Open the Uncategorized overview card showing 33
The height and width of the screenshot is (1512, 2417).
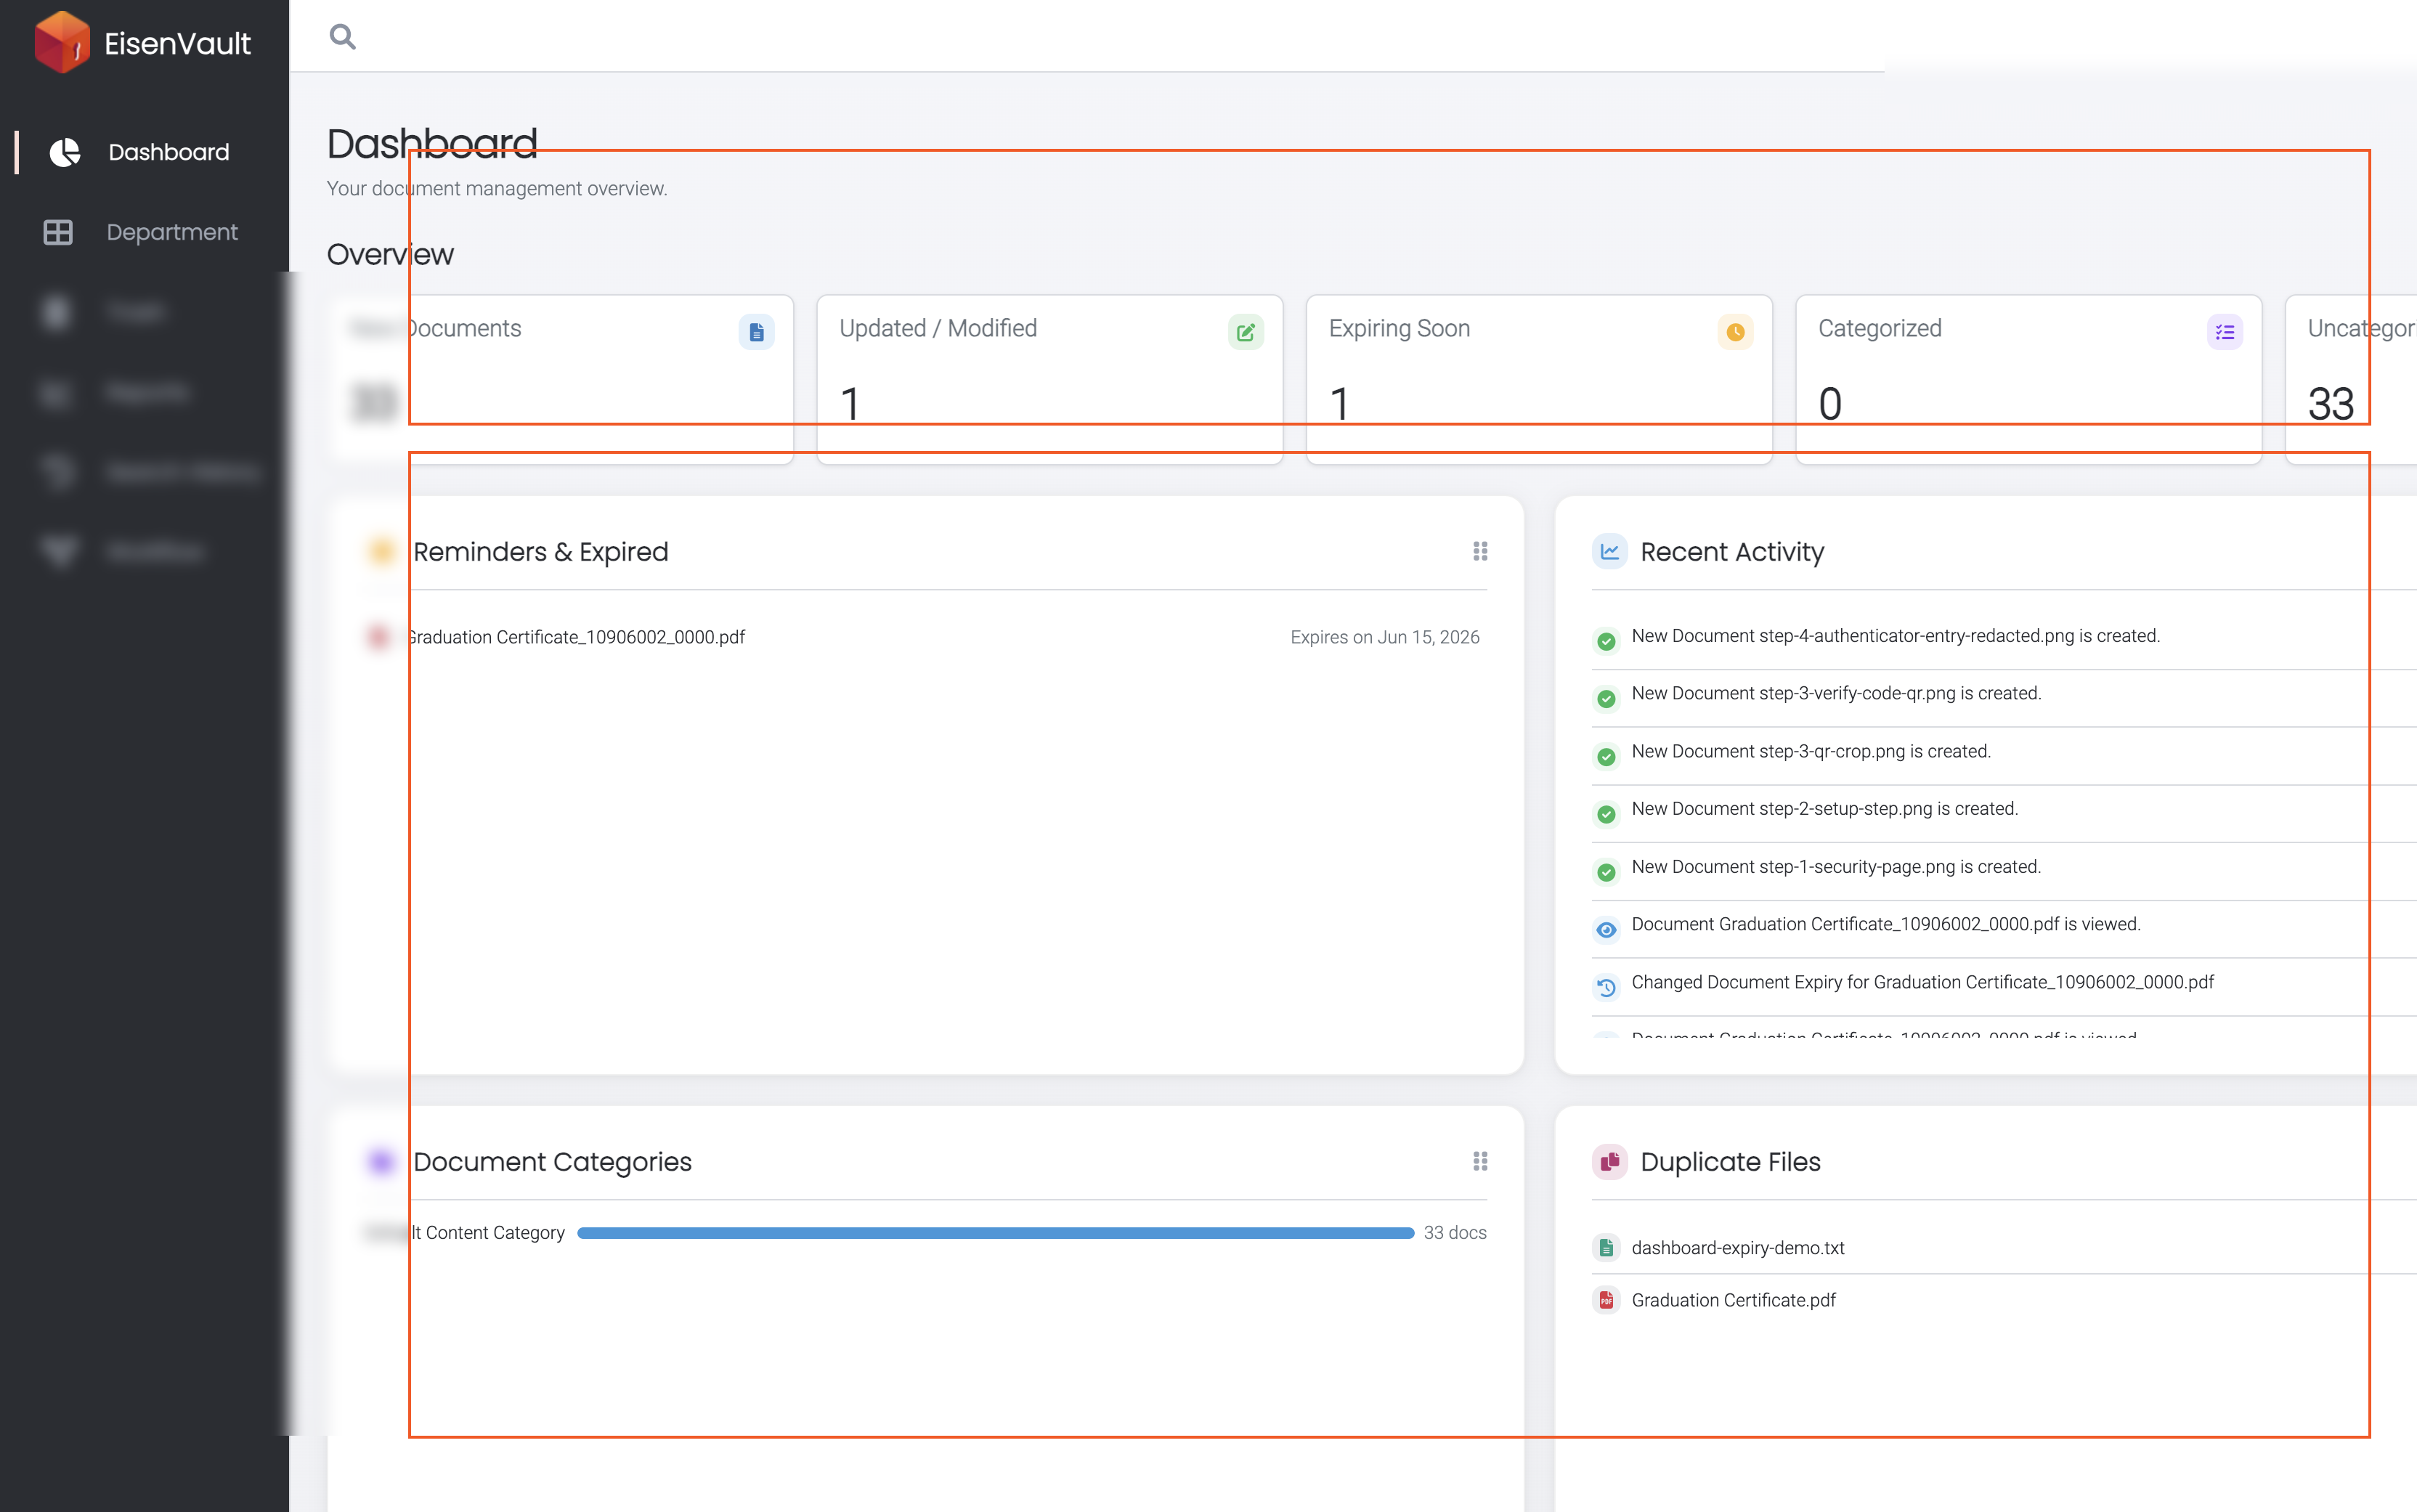coord(2351,379)
